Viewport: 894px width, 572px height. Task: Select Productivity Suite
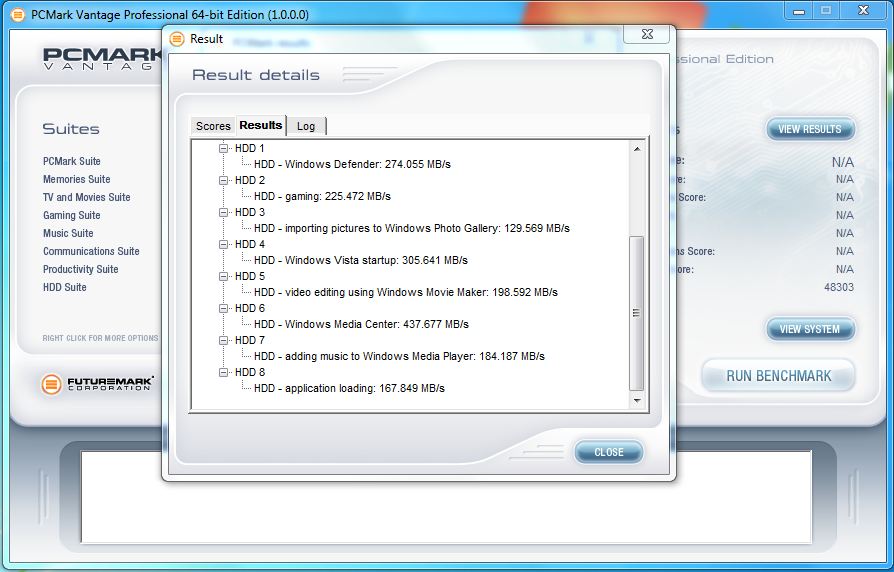click(80, 269)
